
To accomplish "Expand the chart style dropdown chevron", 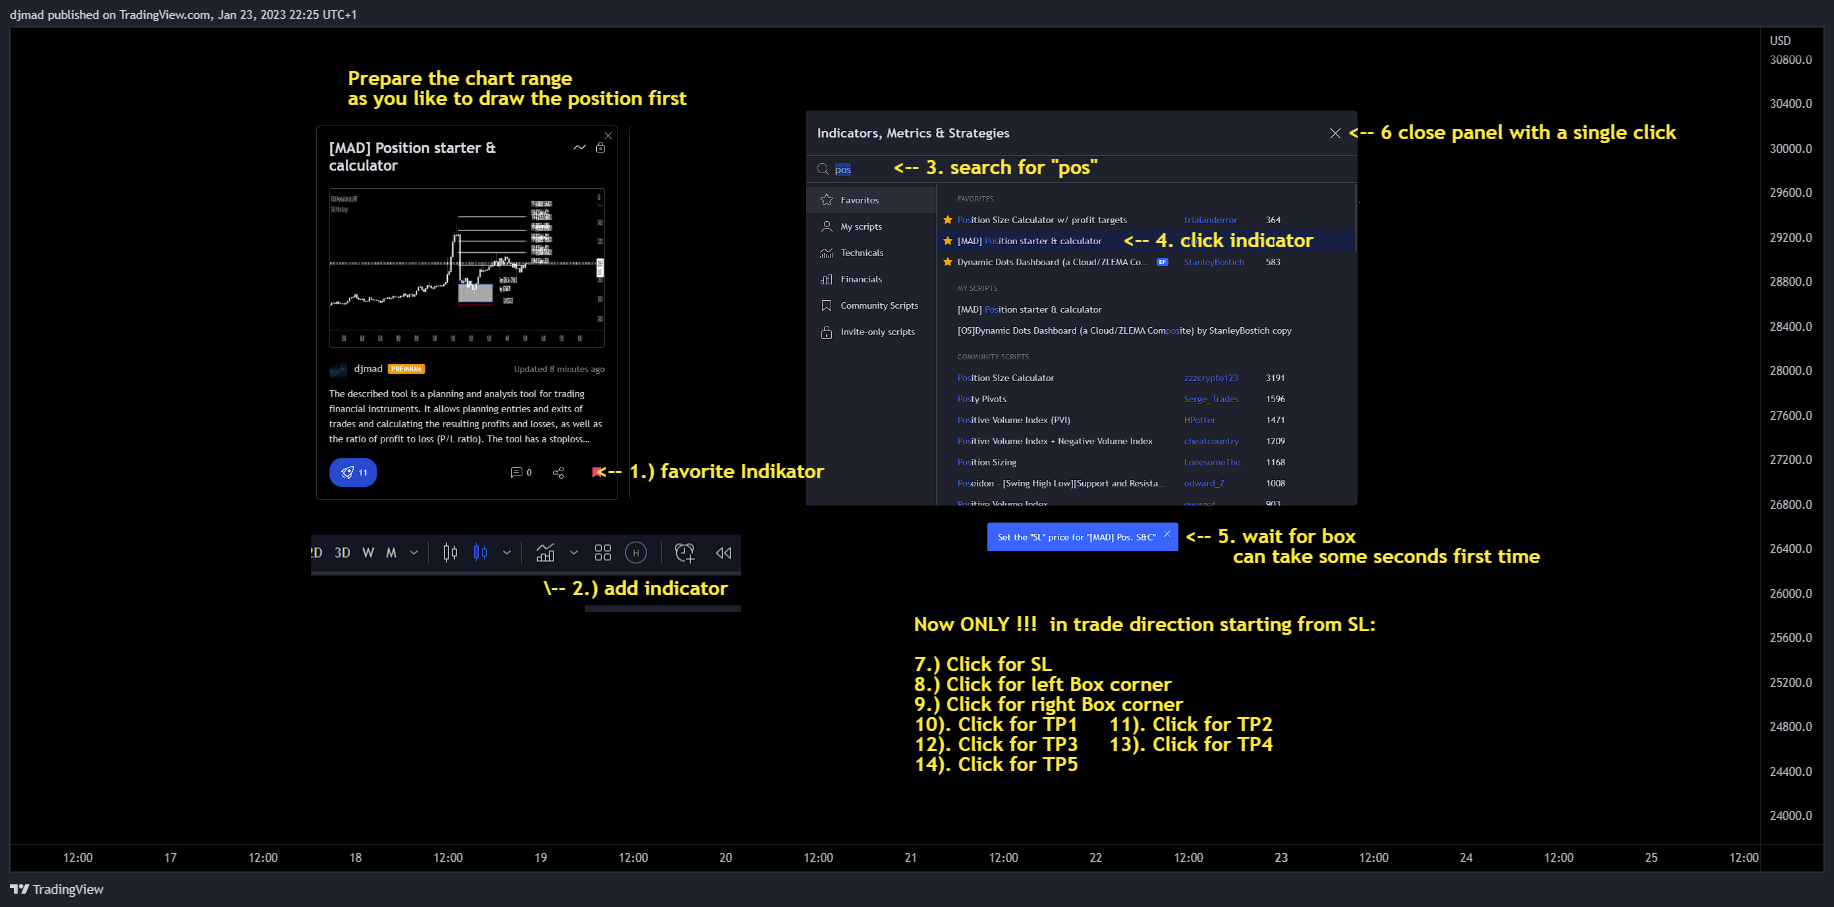I will 507,553.
